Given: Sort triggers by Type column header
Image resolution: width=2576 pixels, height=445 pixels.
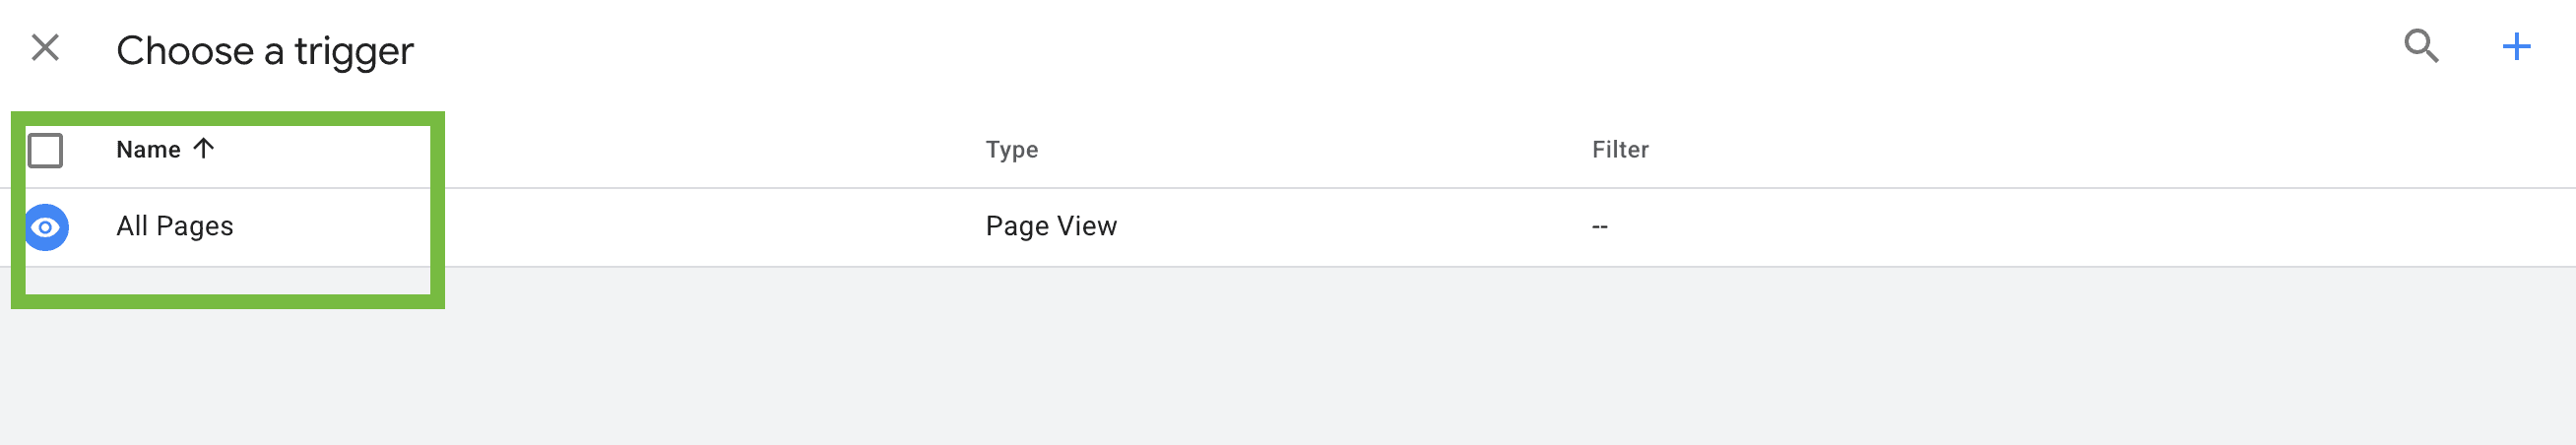Looking at the screenshot, I should (x=1011, y=150).
